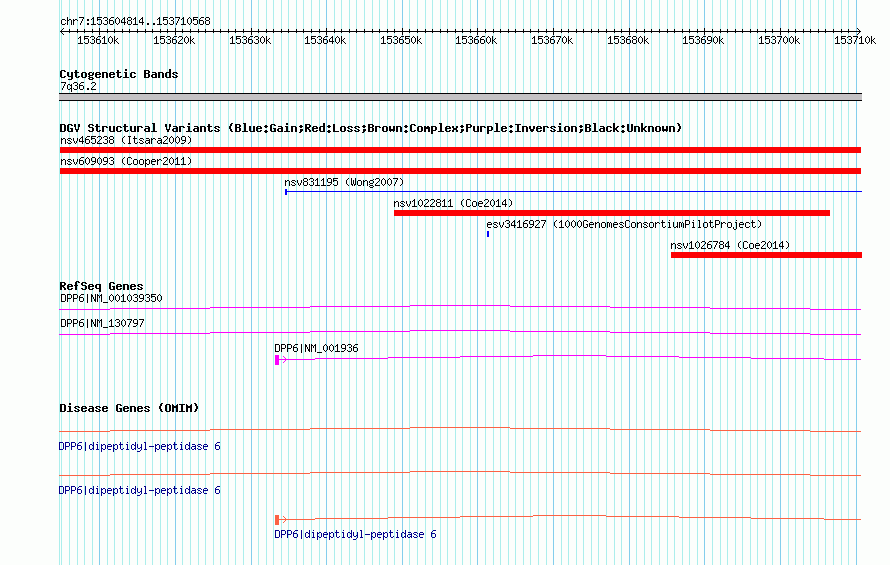The image size is (890, 565).
Task: Select the DPP6 NM_001039350 magenta transcript line
Action: coord(460,308)
